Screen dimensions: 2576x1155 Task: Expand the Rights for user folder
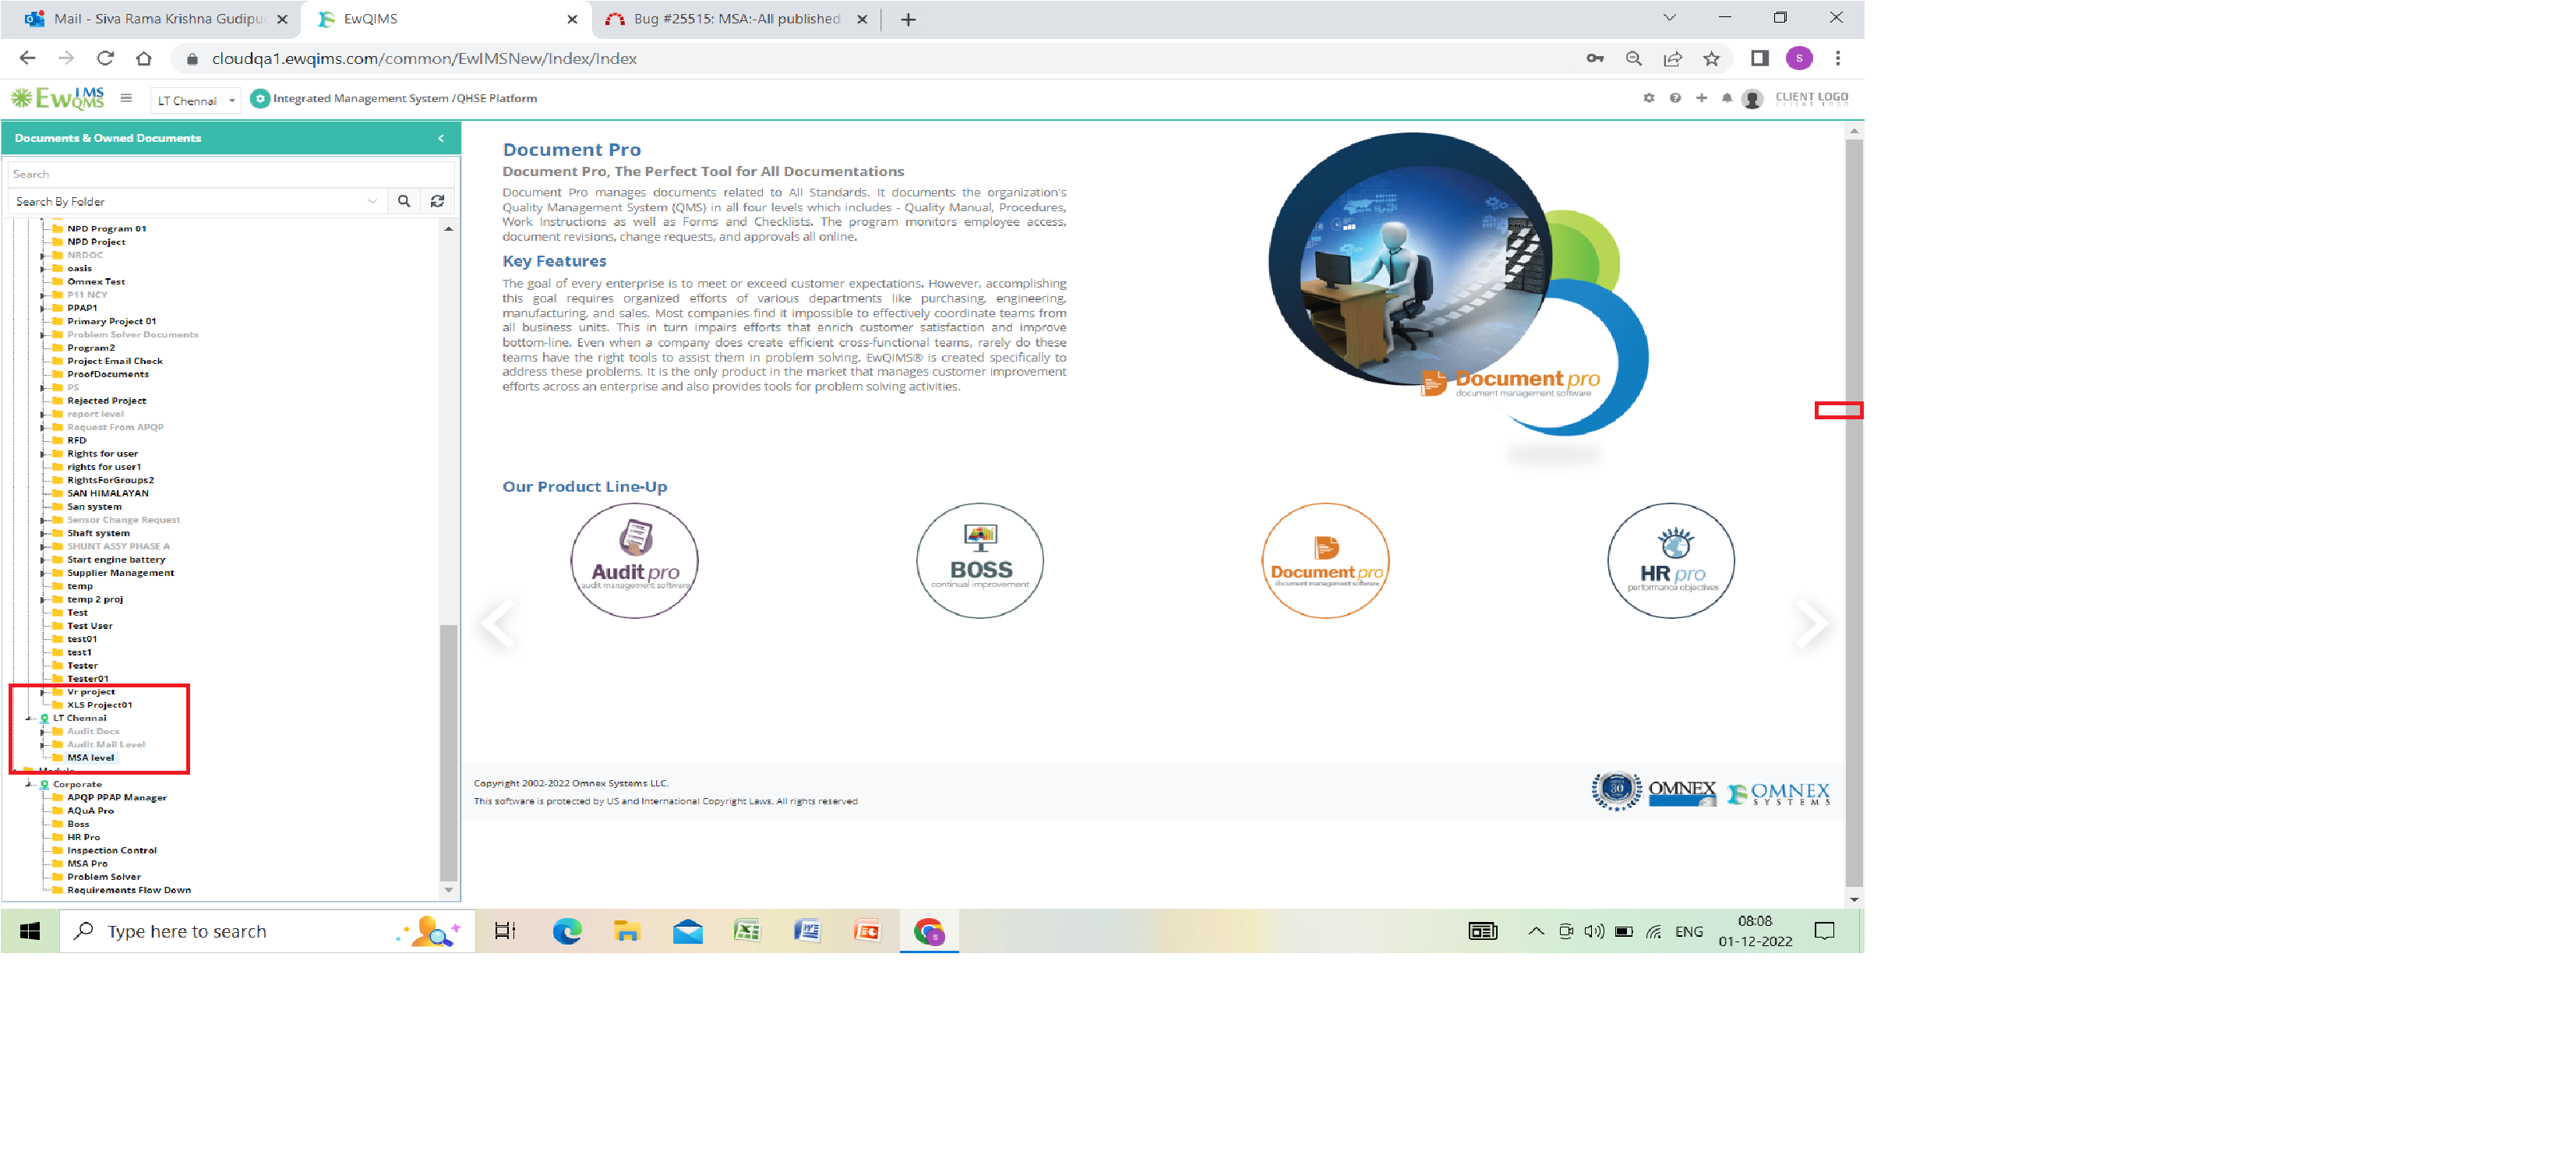[x=42, y=454]
